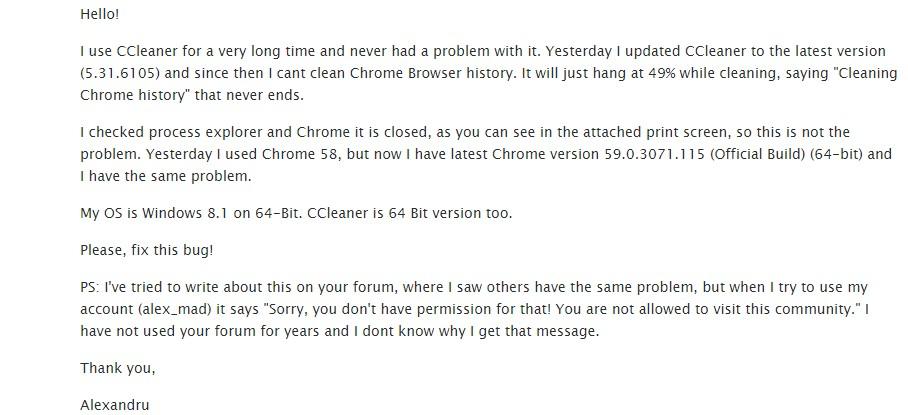Click the words "I have the same problem."
The height and width of the screenshot is (415, 908).
tap(166, 177)
